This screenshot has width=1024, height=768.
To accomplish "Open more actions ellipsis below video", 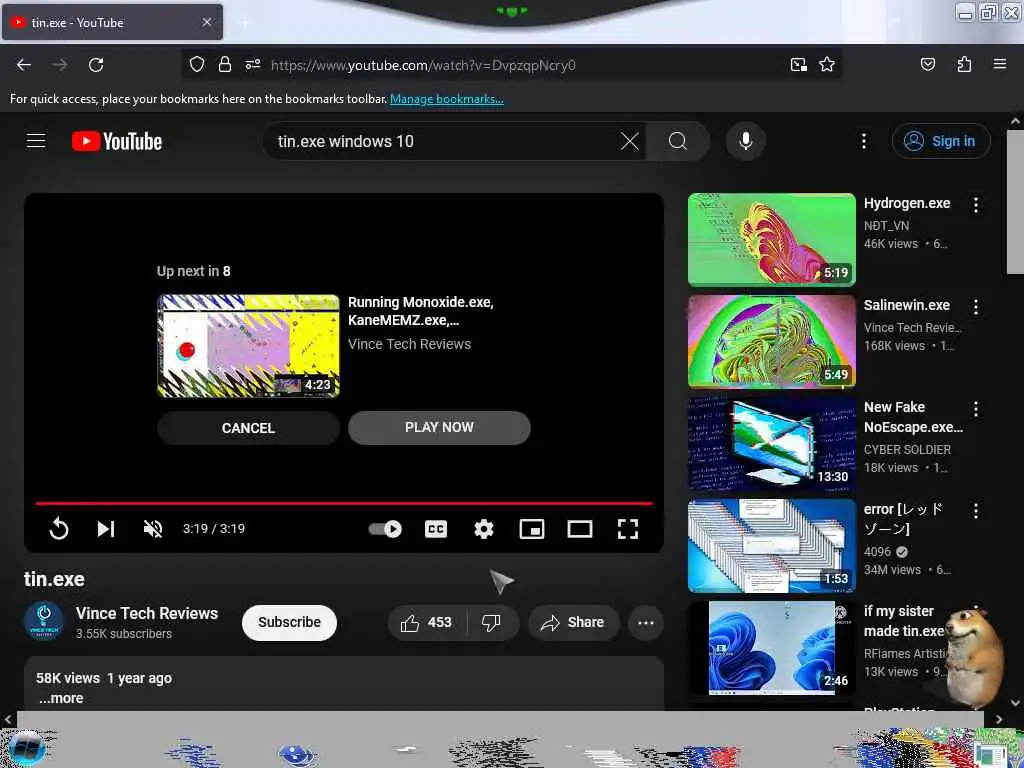I will point(646,622).
